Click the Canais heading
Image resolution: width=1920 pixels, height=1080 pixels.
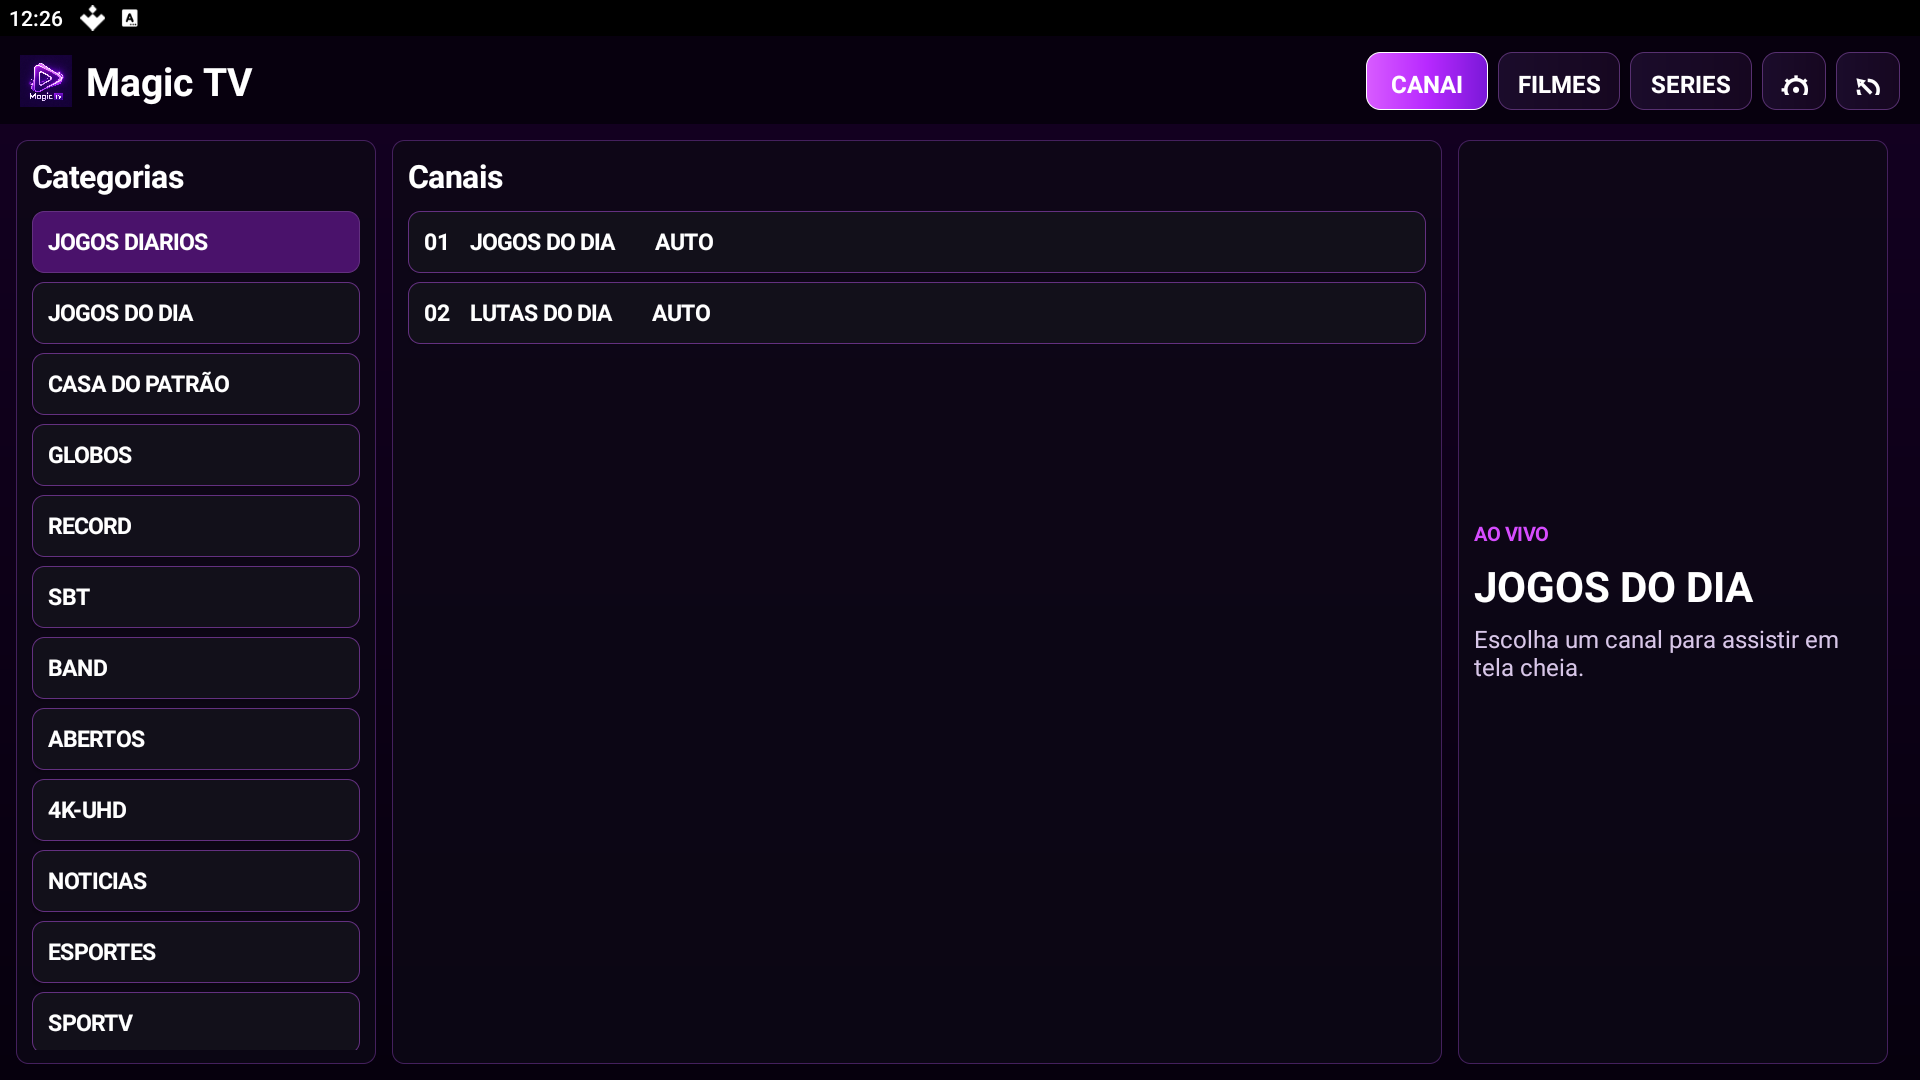click(x=455, y=177)
